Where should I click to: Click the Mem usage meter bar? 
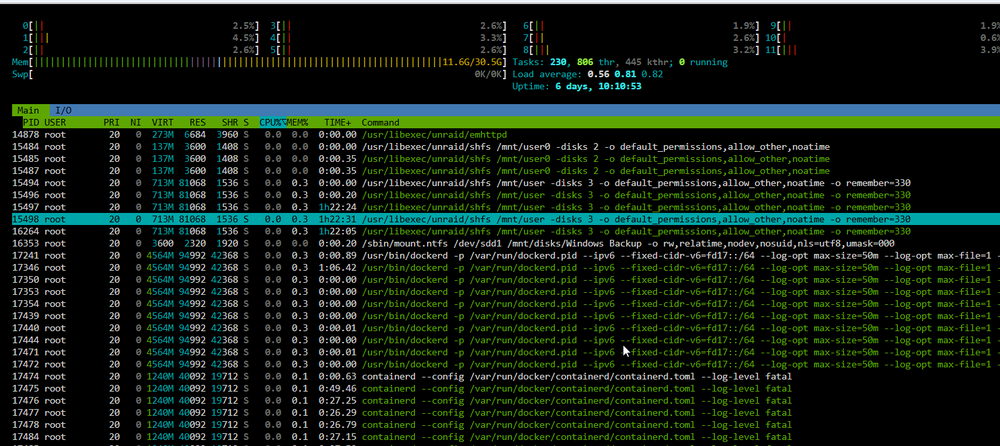pyautogui.click(x=259, y=63)
